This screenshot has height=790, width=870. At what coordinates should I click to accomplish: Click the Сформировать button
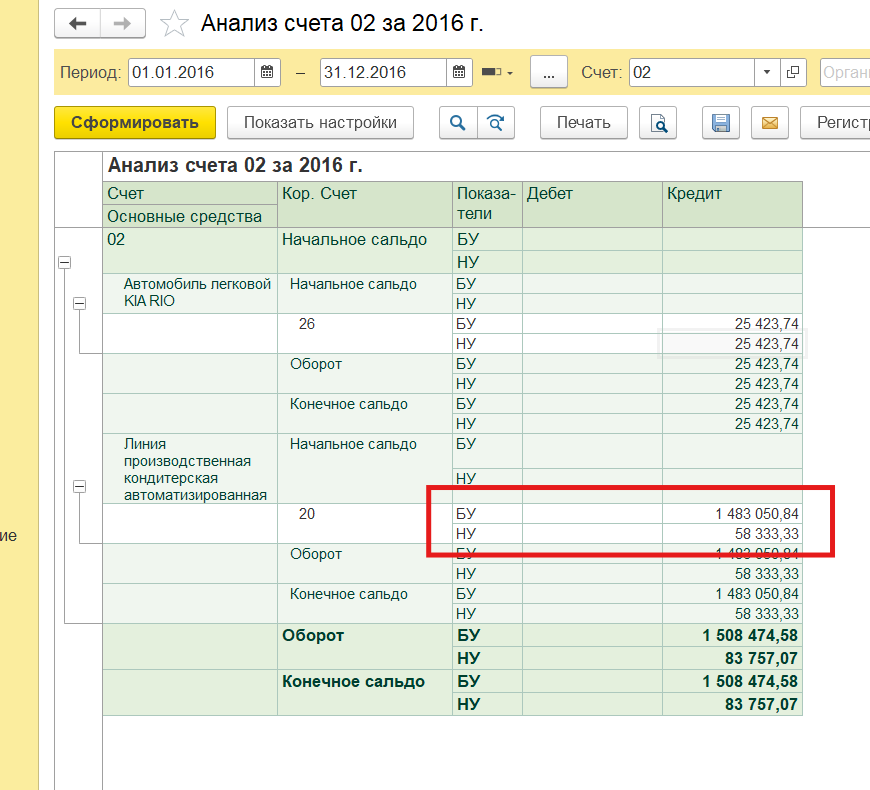(134, 123)
